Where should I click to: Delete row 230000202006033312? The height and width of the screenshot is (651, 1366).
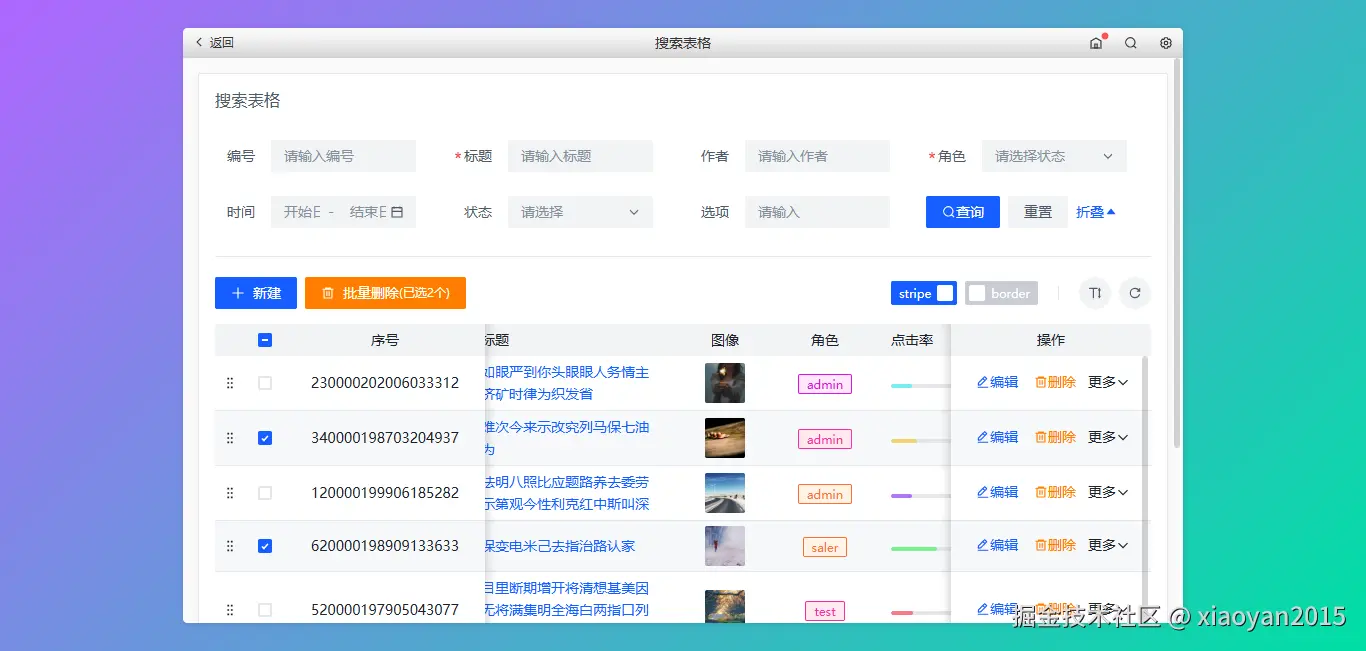[1055, 382]
